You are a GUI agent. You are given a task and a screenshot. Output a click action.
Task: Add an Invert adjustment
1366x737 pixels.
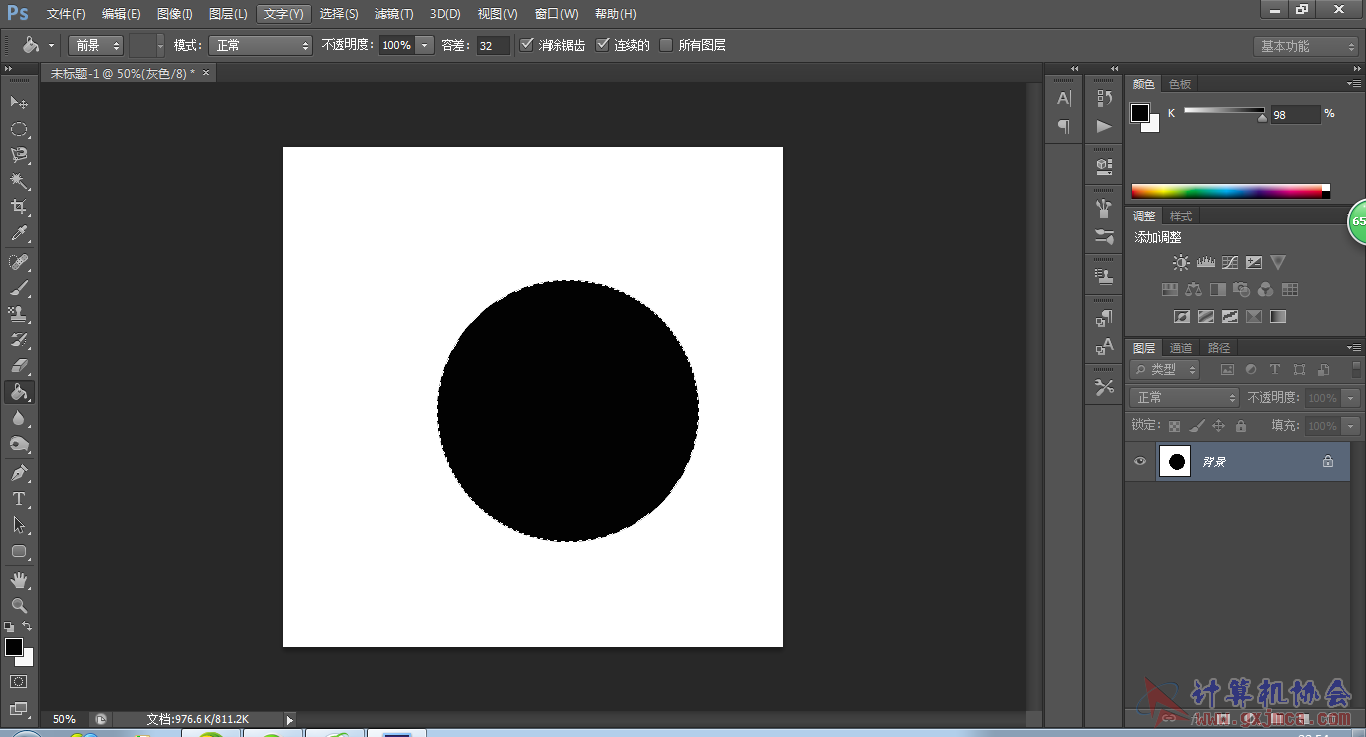(x=1181, y=317)
